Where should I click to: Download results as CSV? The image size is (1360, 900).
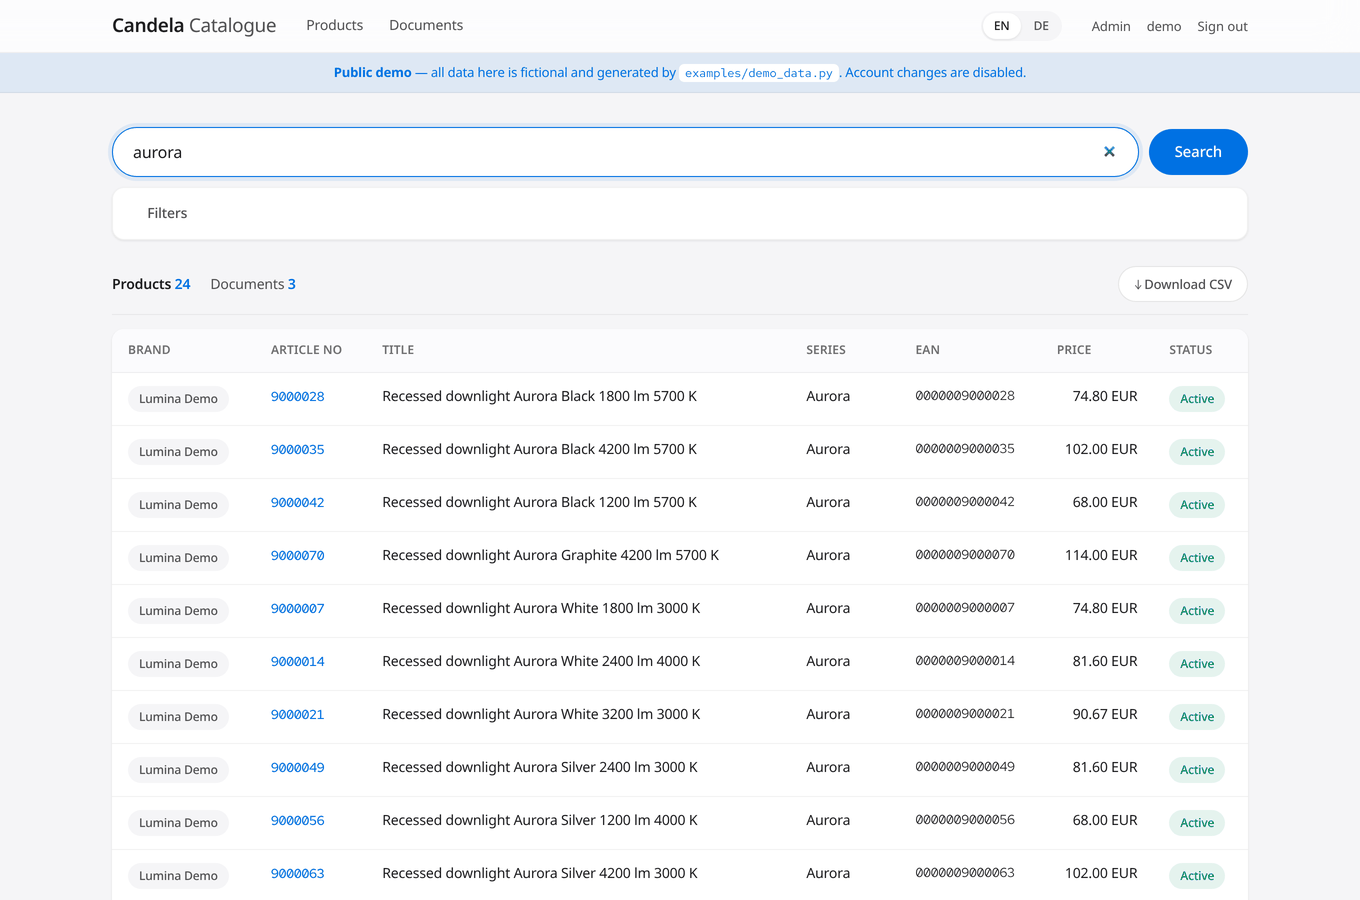pos(1183,284)
